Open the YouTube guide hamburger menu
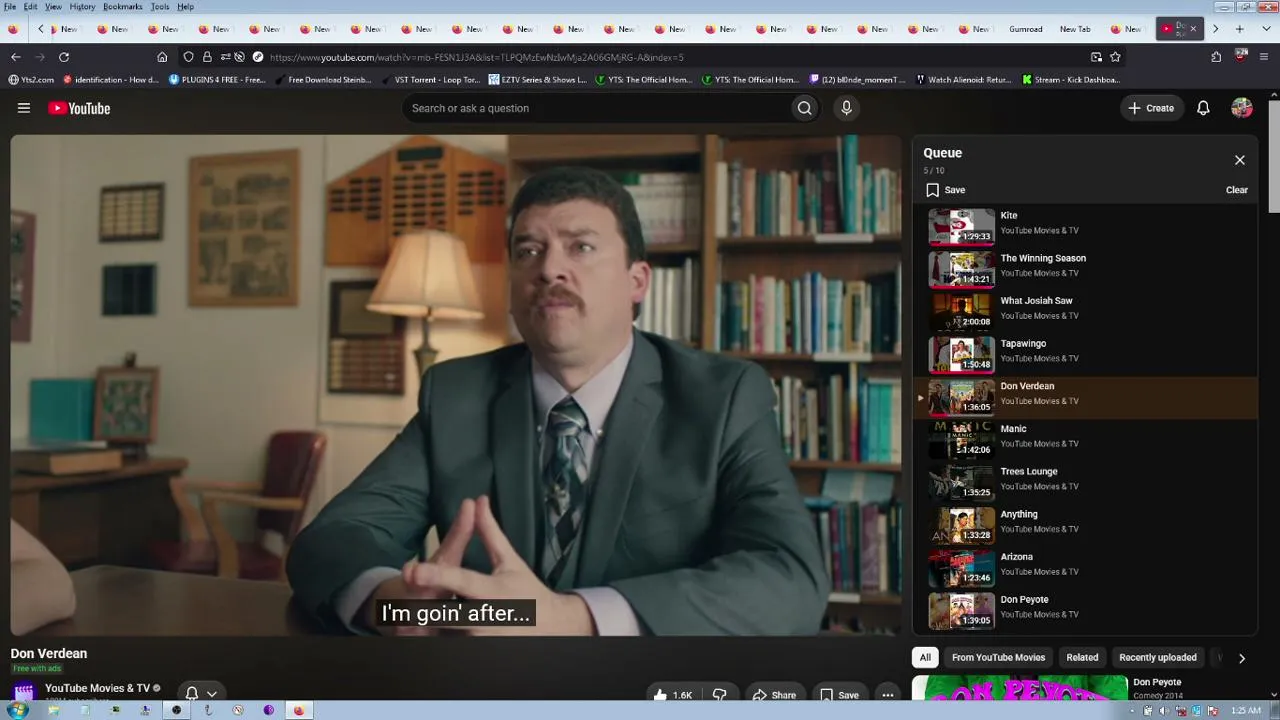This screenshot has height=720, width=1280. click(24, 108)
